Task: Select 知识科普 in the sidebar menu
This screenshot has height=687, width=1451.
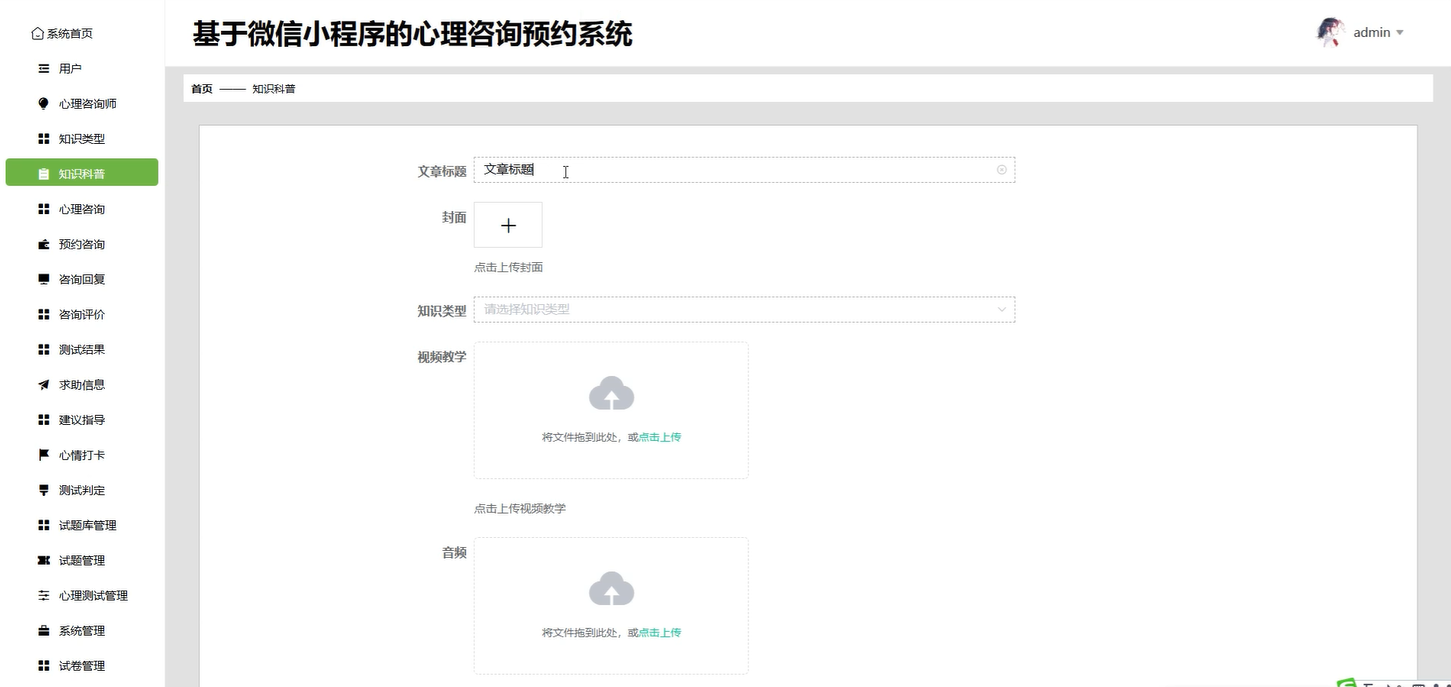Action: (x=83, y=172)
